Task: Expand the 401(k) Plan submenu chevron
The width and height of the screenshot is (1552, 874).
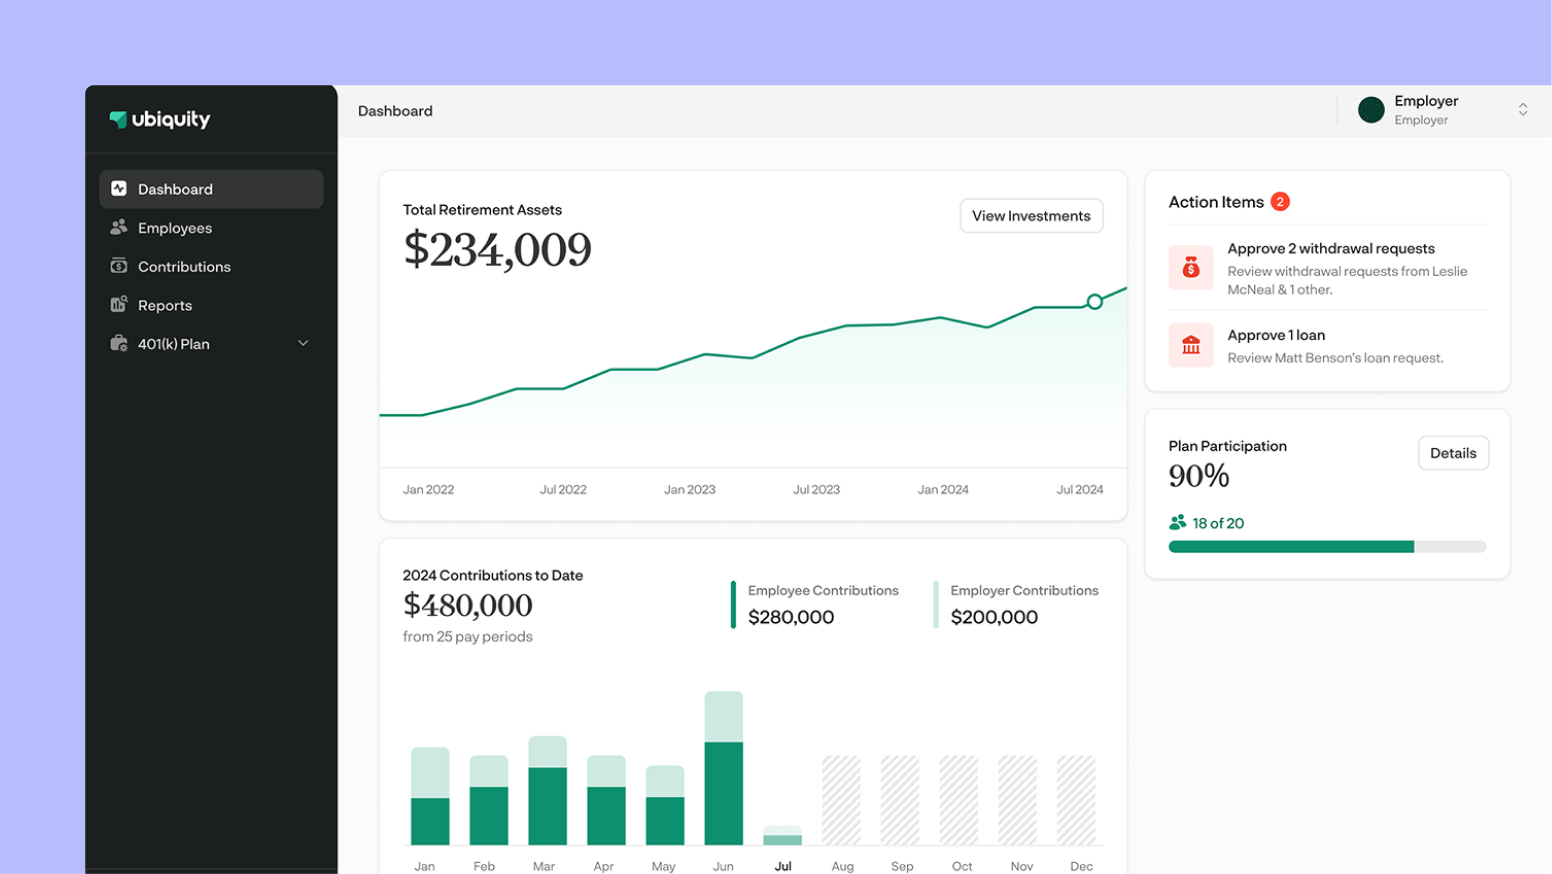Action: coord(302,343)
